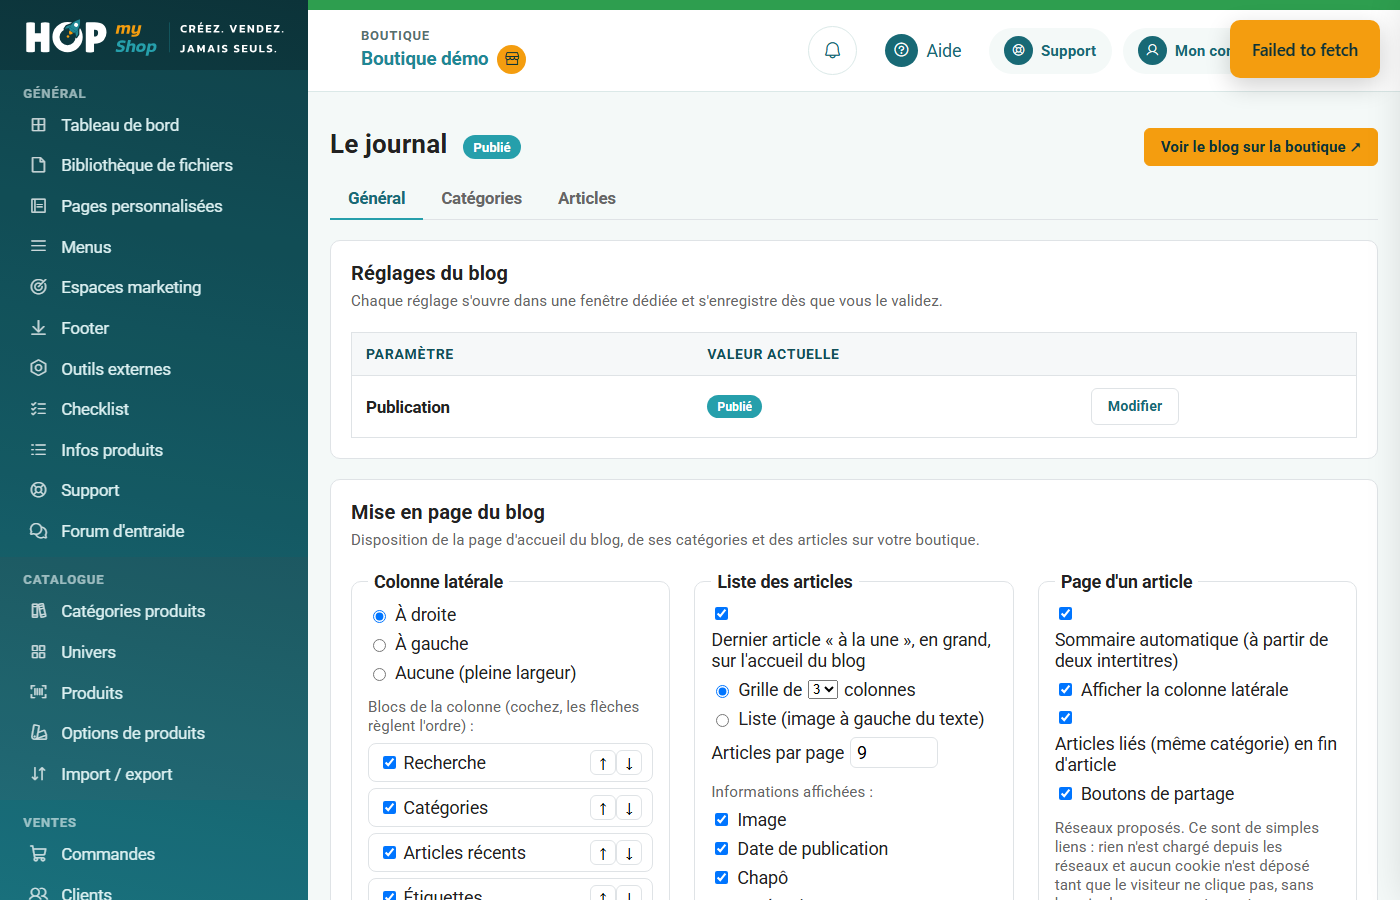
Task: Click Voir le blog sur la boutique
Action: point(1261,147)
